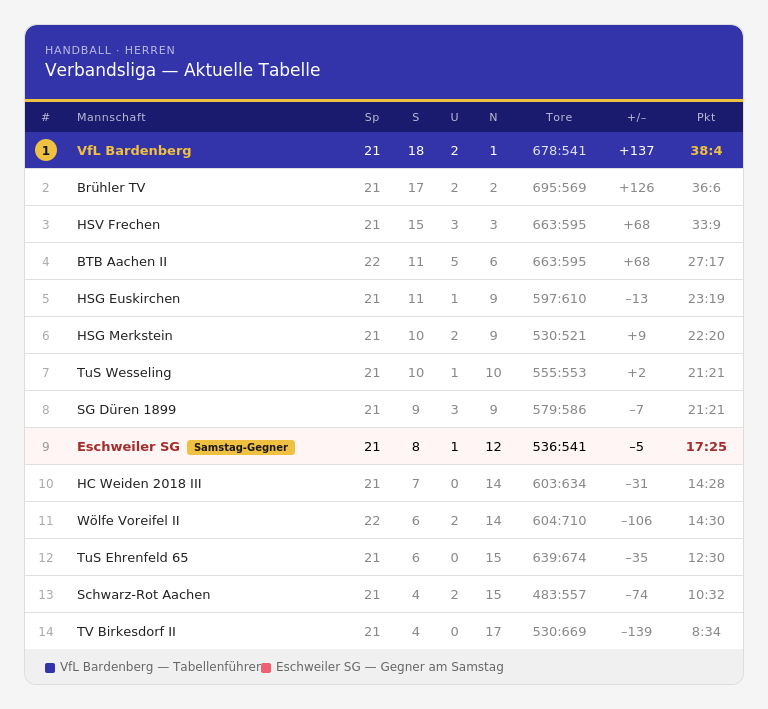Image resolution: width=768 pixels, height=709 pixels.
Task: Select the Brühler TV row
Action: tap(111, 187)
